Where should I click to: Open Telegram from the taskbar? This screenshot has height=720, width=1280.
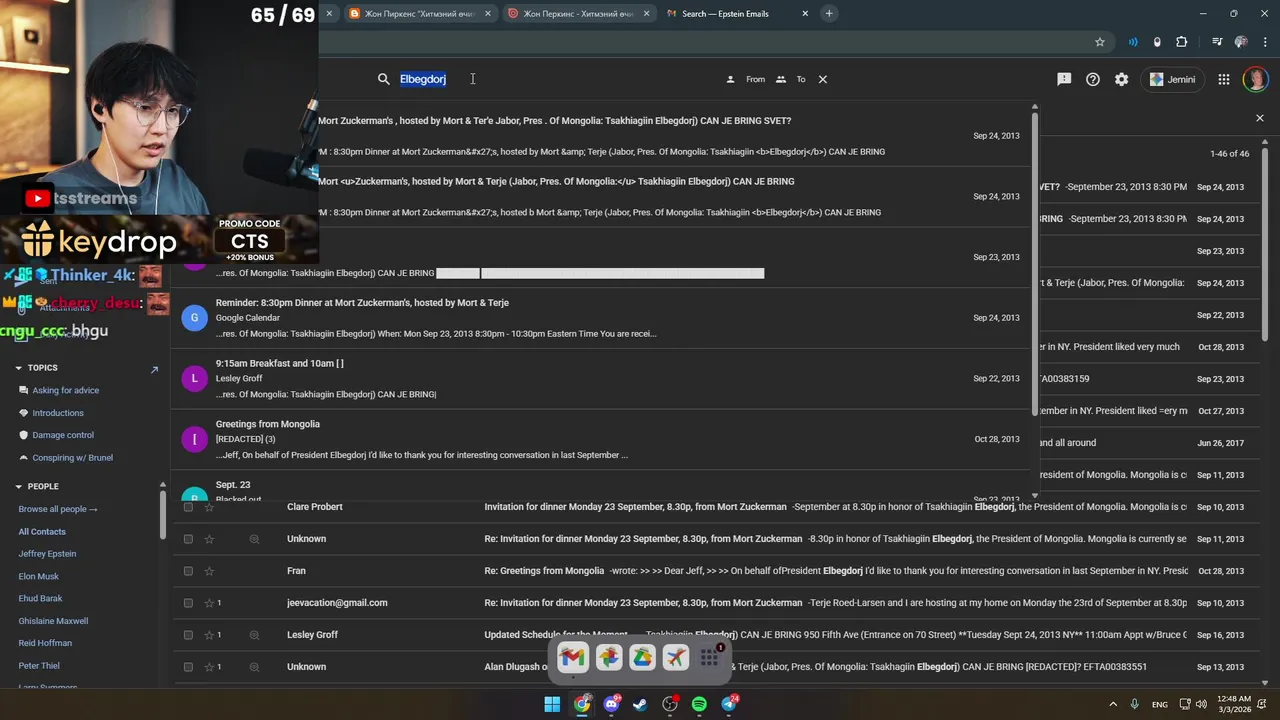[x=729, y=705]
